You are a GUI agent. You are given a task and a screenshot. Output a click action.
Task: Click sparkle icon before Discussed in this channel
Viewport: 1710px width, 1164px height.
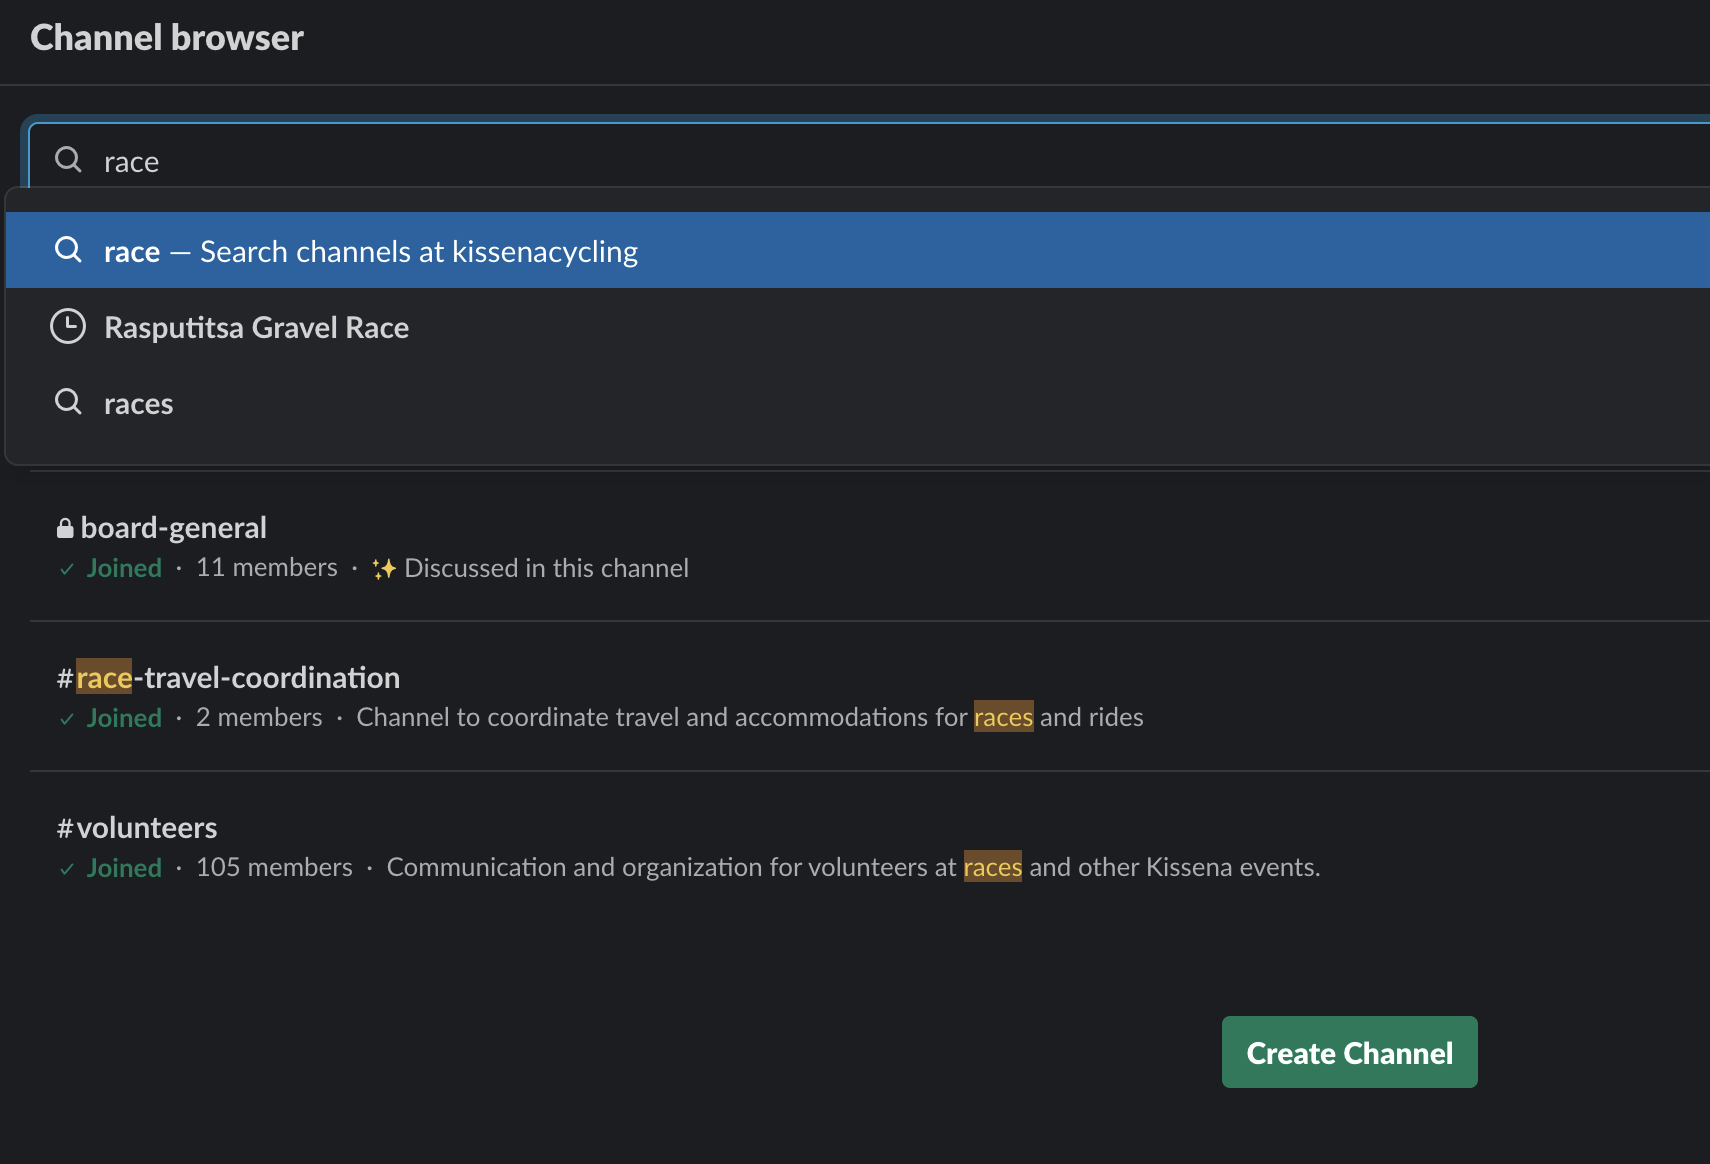coord(384,569)
